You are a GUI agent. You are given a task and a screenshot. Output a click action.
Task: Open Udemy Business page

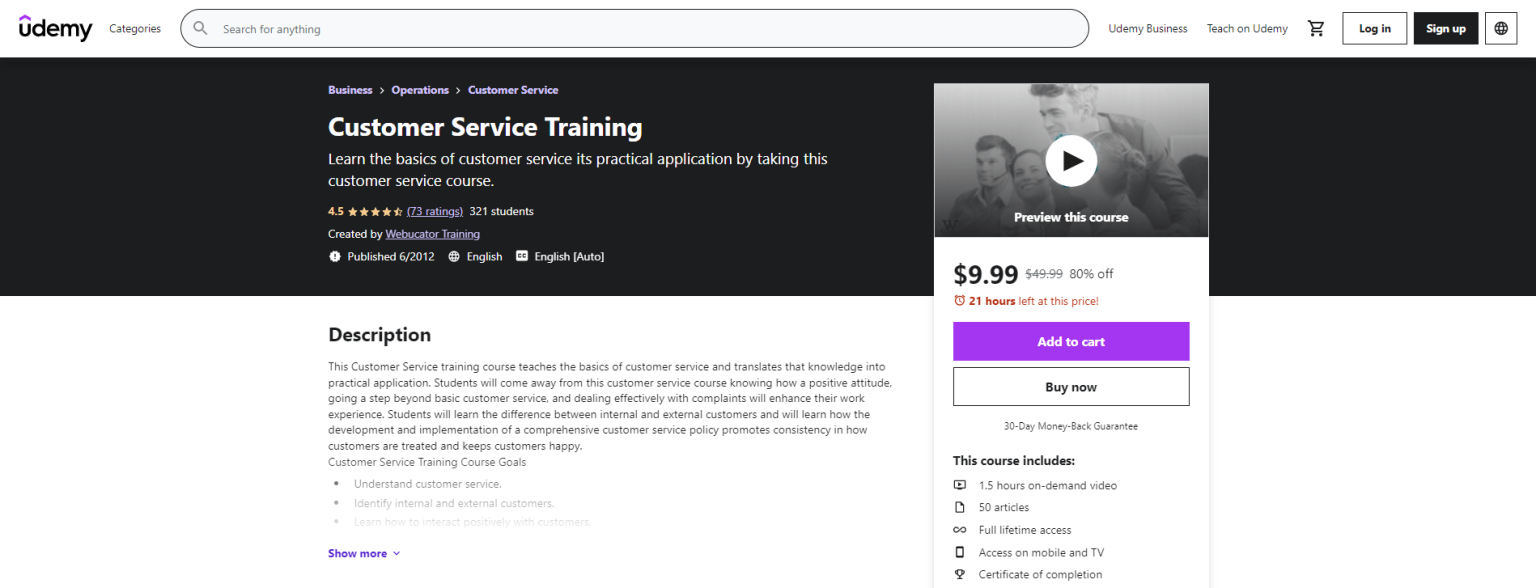coord(1147,28)
